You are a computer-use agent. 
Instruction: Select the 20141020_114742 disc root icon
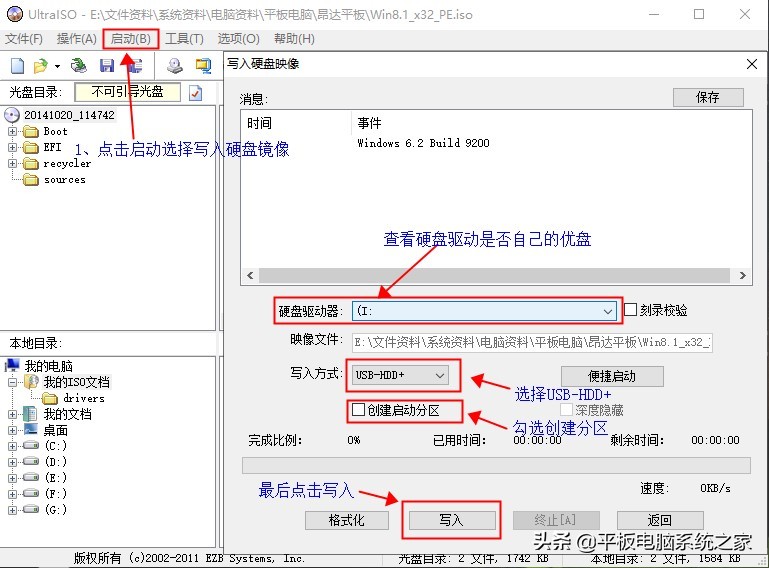(12, 115)
